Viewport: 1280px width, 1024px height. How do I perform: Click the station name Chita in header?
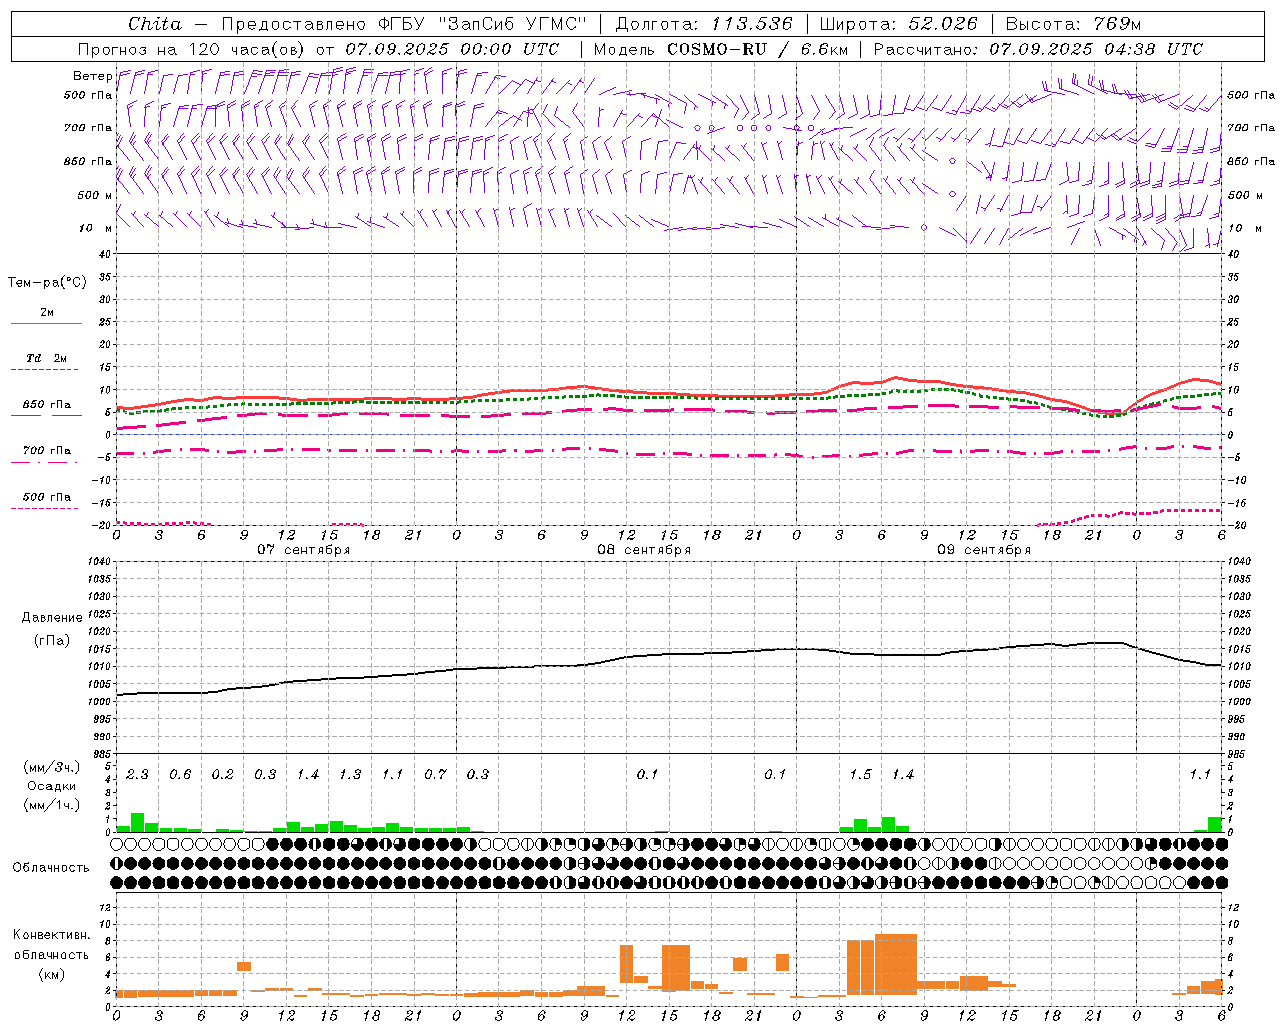(155, 24)
